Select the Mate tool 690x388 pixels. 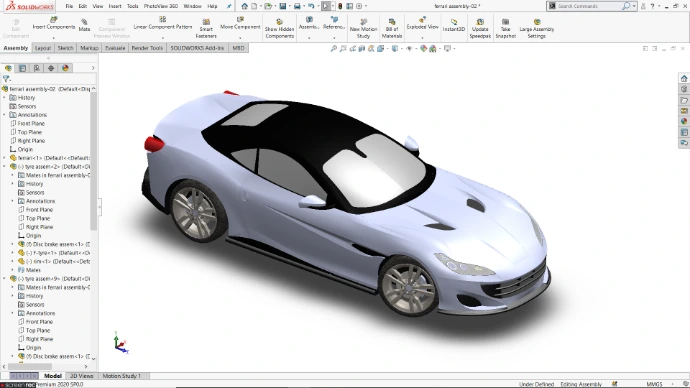(84, 25)
